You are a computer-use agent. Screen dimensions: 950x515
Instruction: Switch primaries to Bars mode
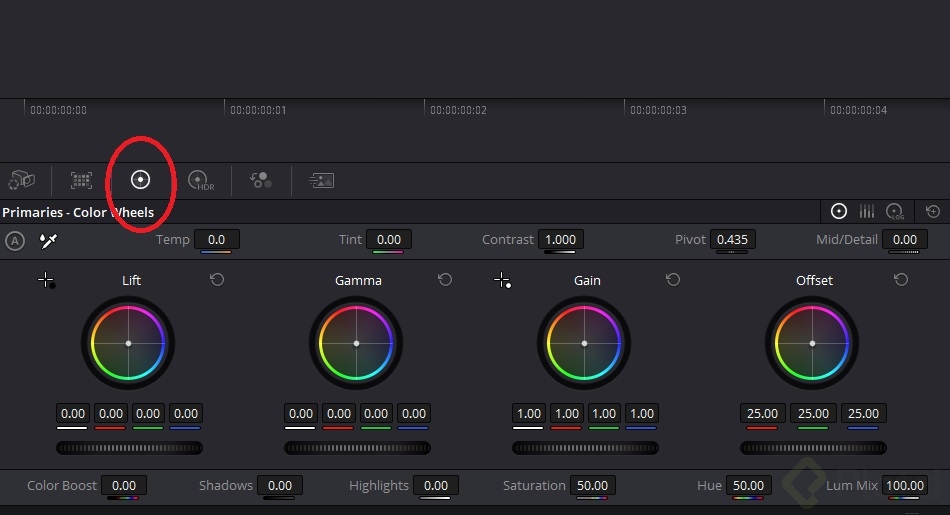(867, 211)
